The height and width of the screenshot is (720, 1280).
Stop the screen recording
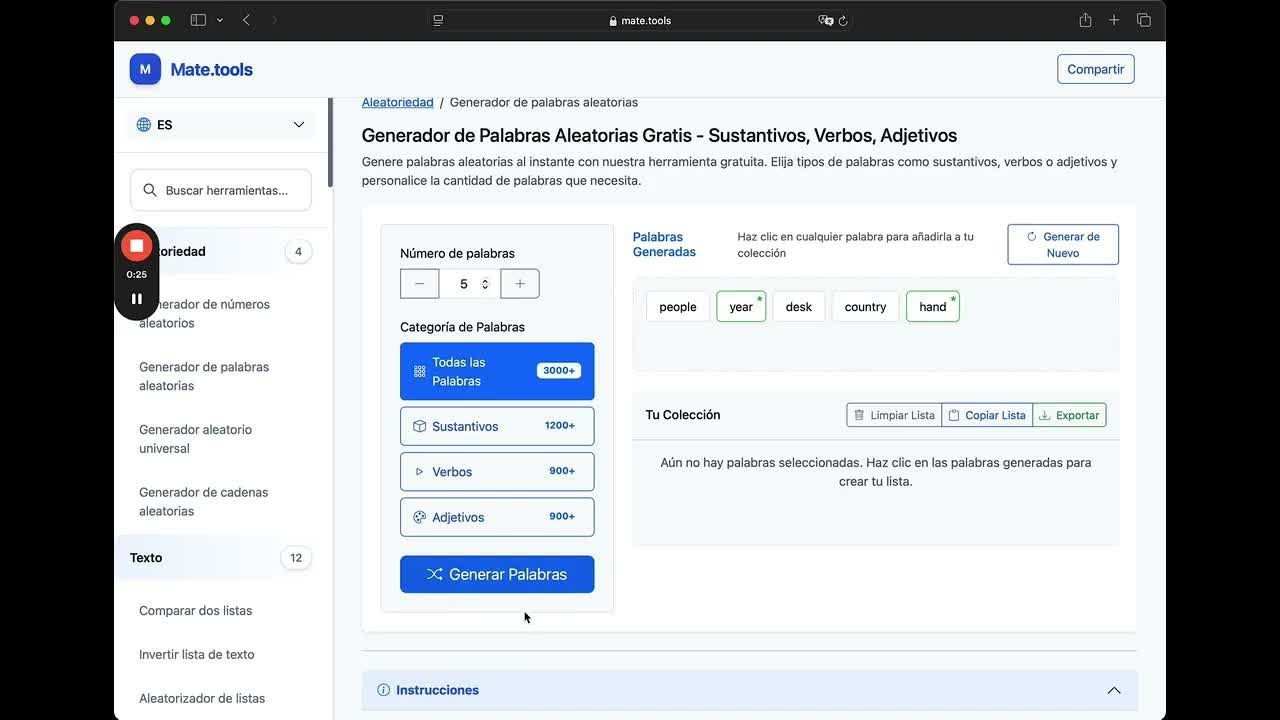pyautogui.click(x=137, y=246)
